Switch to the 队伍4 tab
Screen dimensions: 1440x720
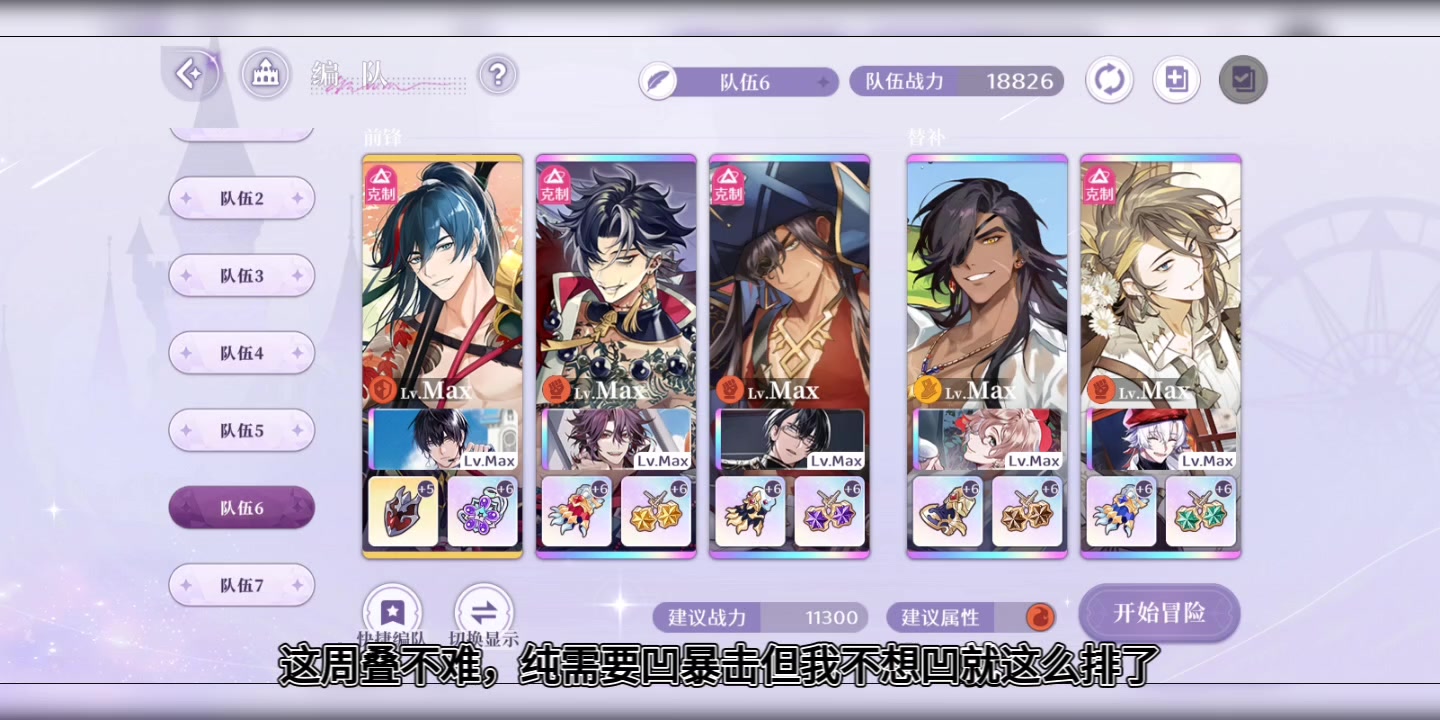(242, 352)
